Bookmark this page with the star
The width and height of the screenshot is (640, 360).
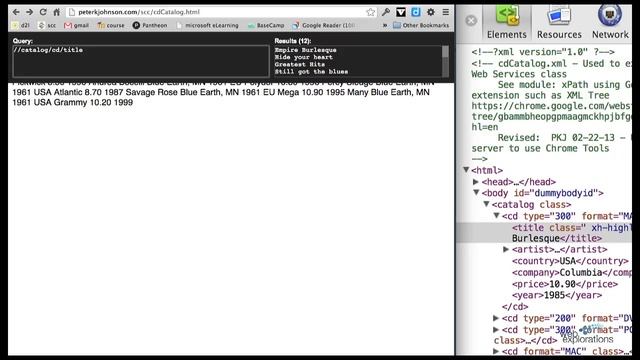pyautogui.click(x=371, y=12)
